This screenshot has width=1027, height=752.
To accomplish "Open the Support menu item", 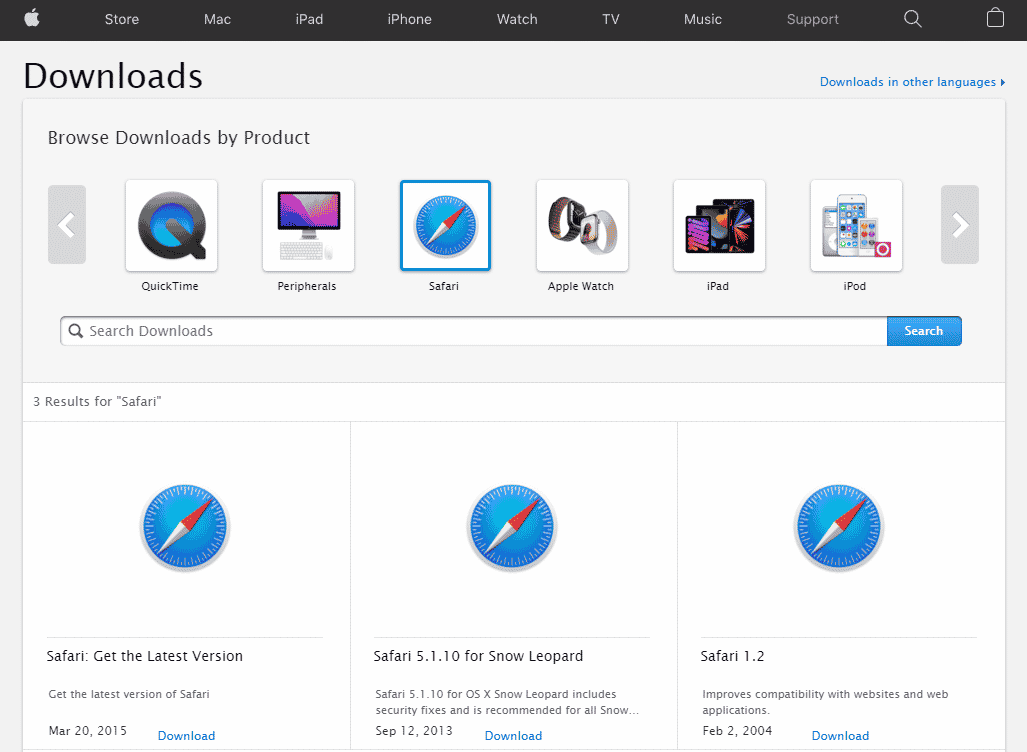I will tap(813, 20).
